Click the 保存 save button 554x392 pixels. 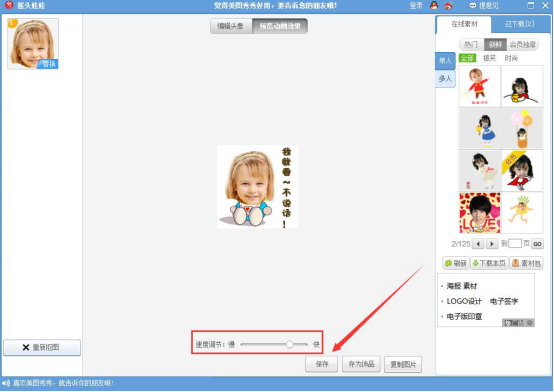(x=322, y=364)
